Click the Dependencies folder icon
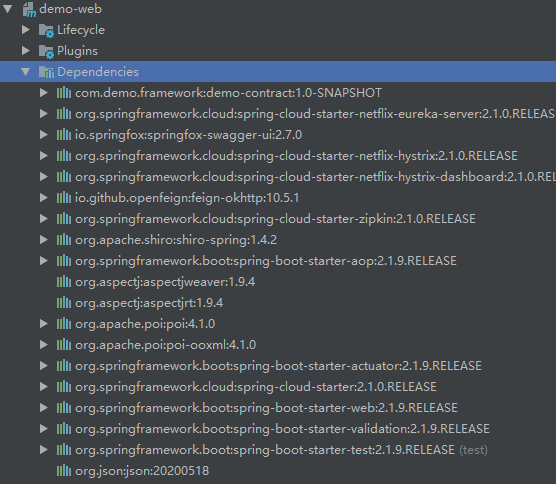Image resolution: width=556 pixels, height=484 pixels. pos(46,72)
